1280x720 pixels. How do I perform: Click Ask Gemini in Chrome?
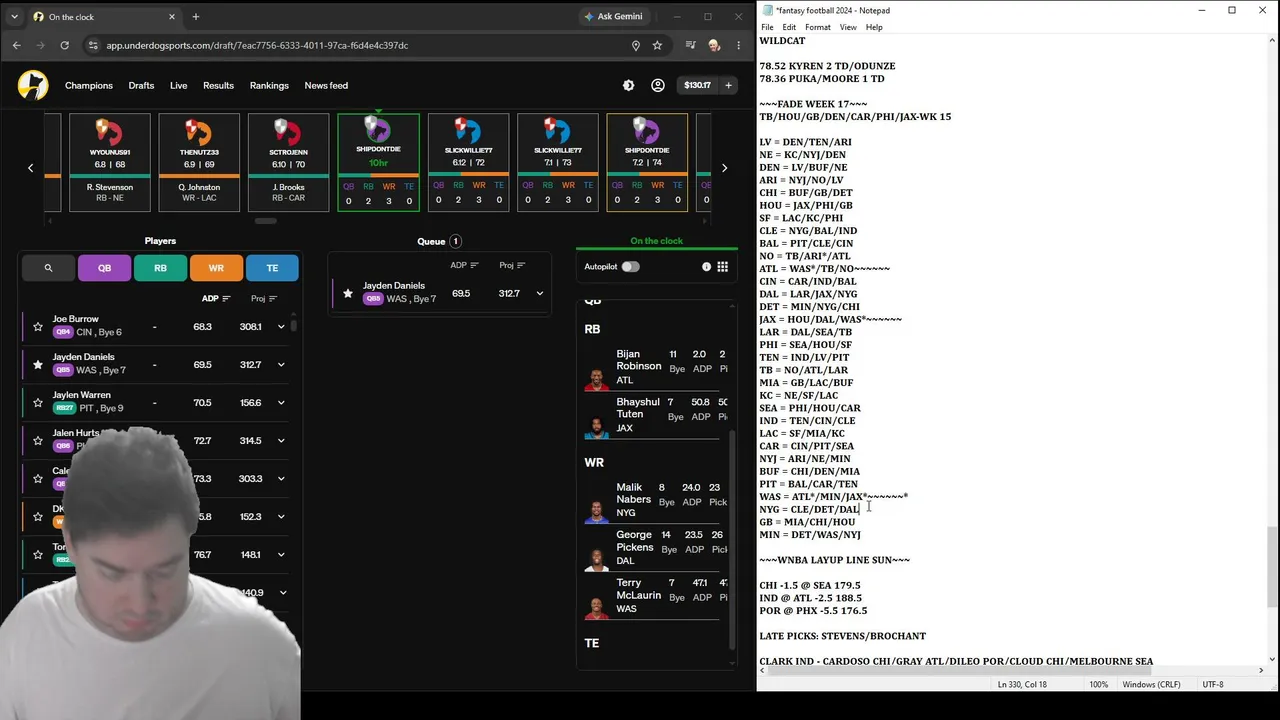click(613, 16)
